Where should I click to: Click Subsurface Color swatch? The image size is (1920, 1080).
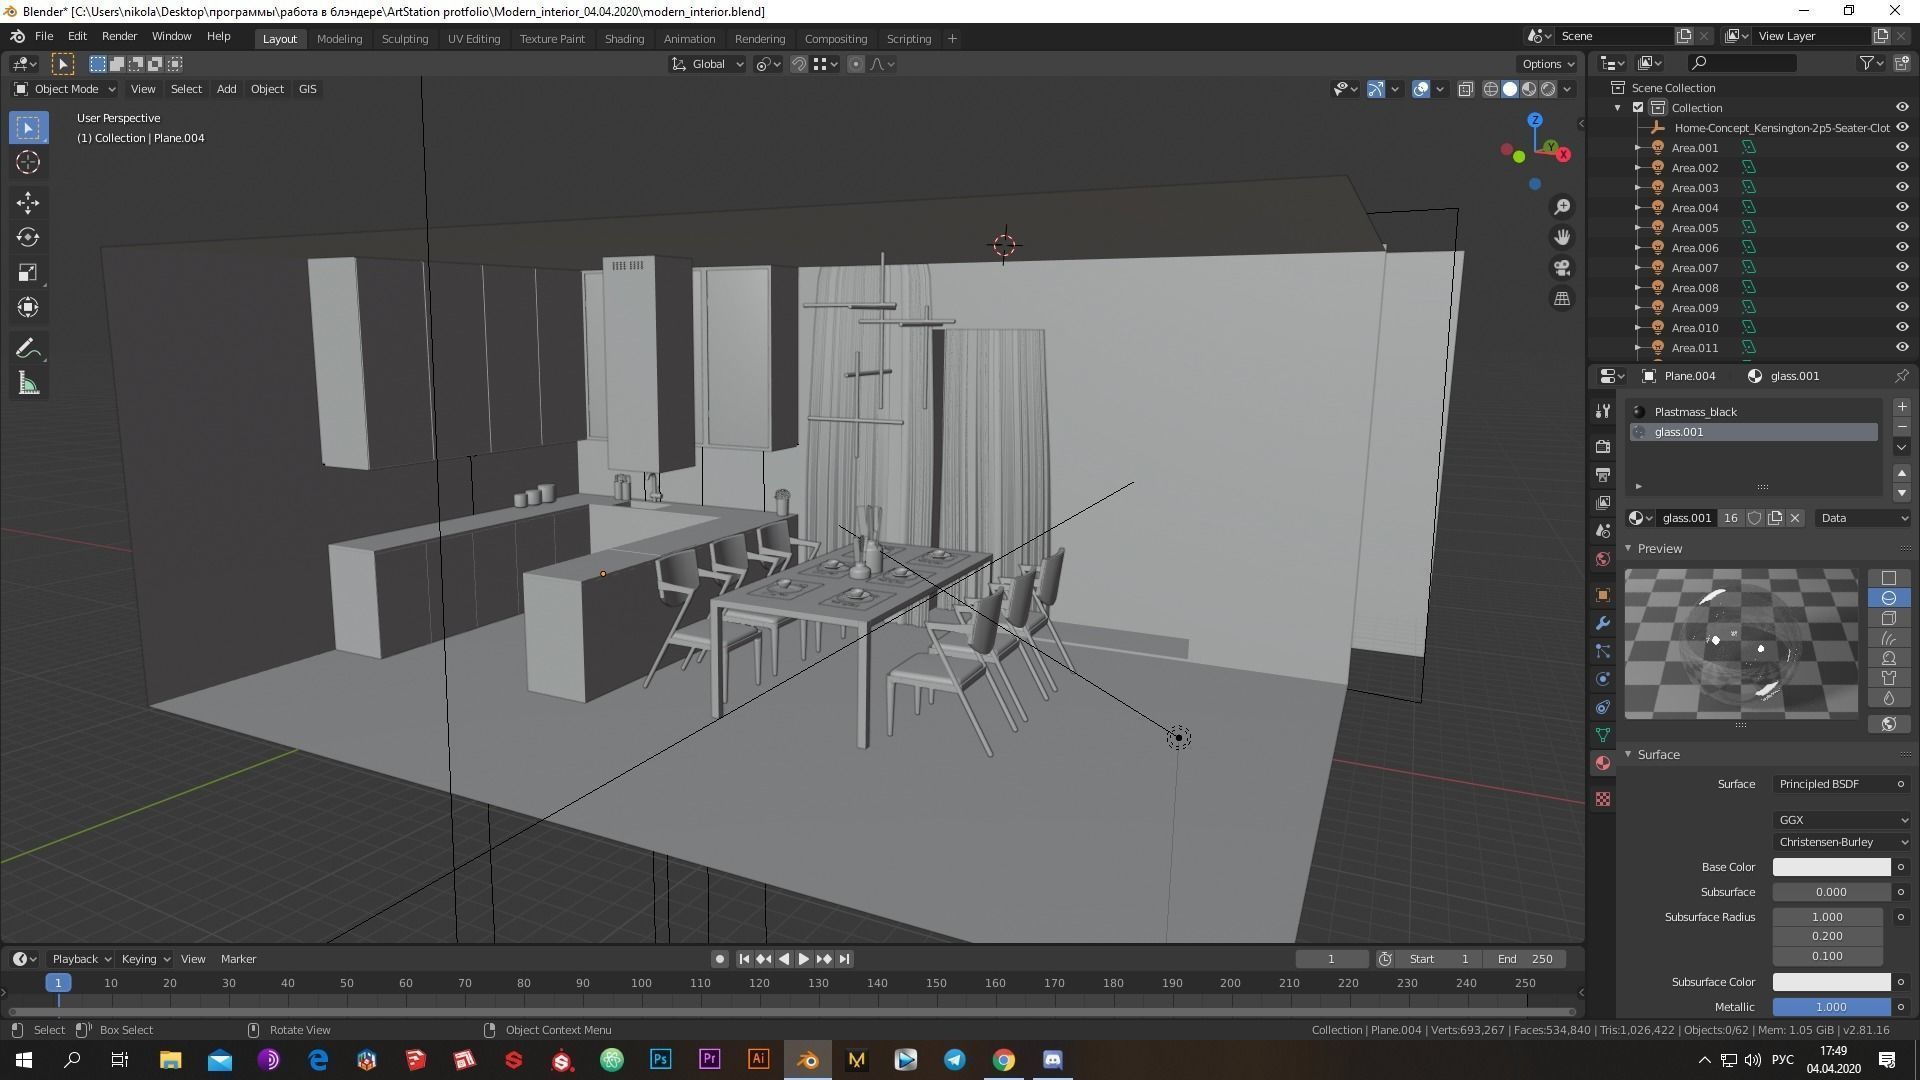(1831, 982)
